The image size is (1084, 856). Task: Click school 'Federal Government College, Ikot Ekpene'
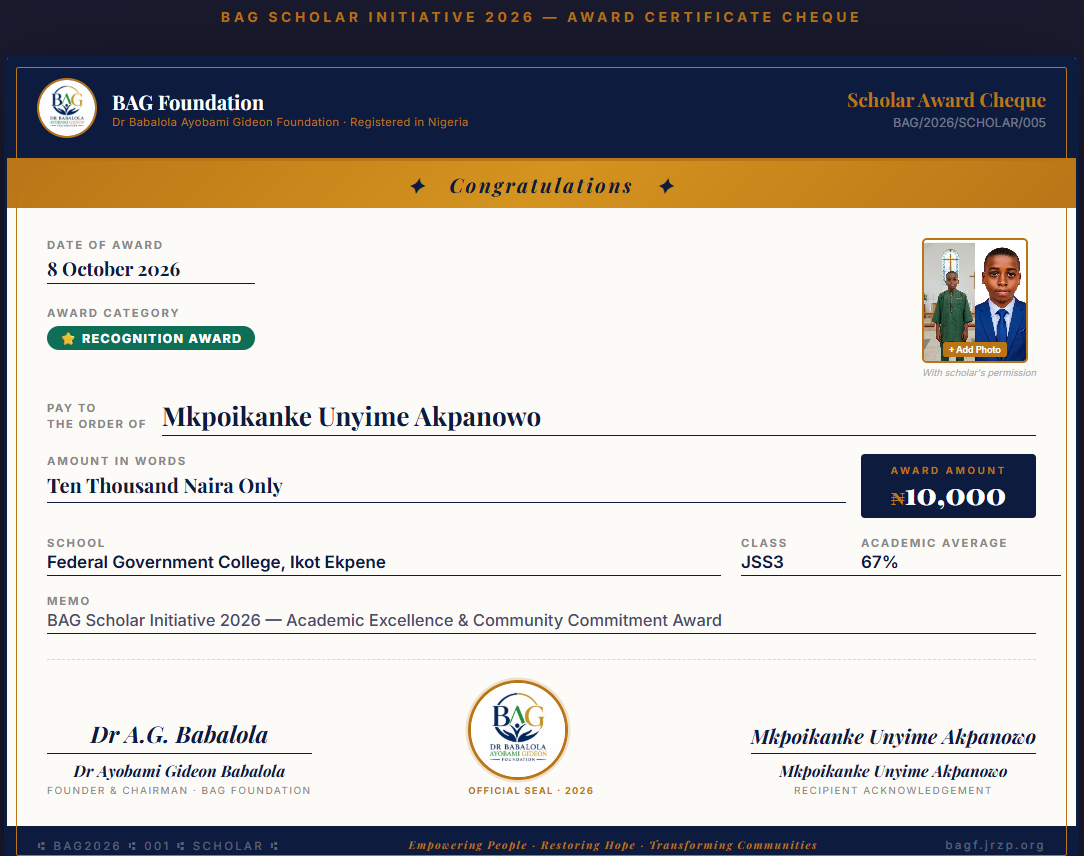(x=216, y=562)
